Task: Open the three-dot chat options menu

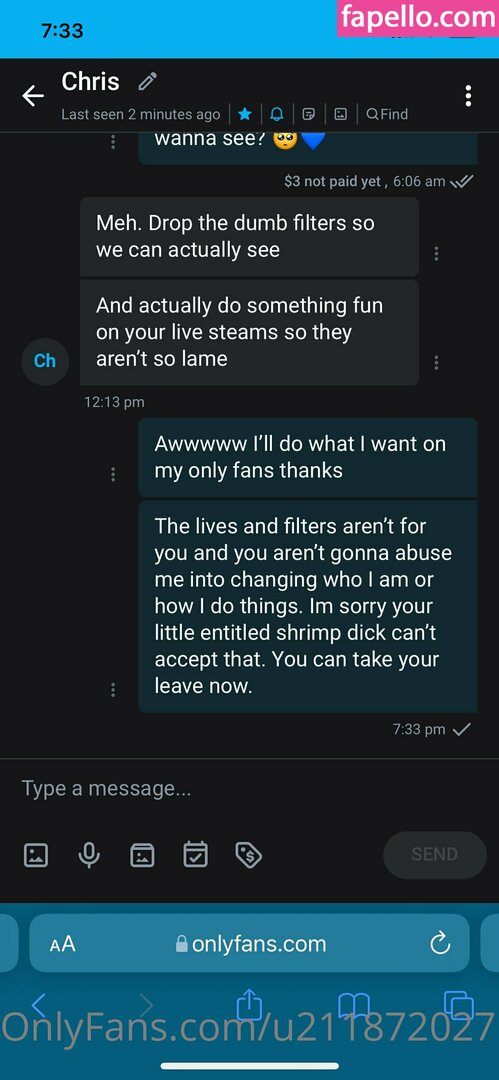Action: point(468,96)
